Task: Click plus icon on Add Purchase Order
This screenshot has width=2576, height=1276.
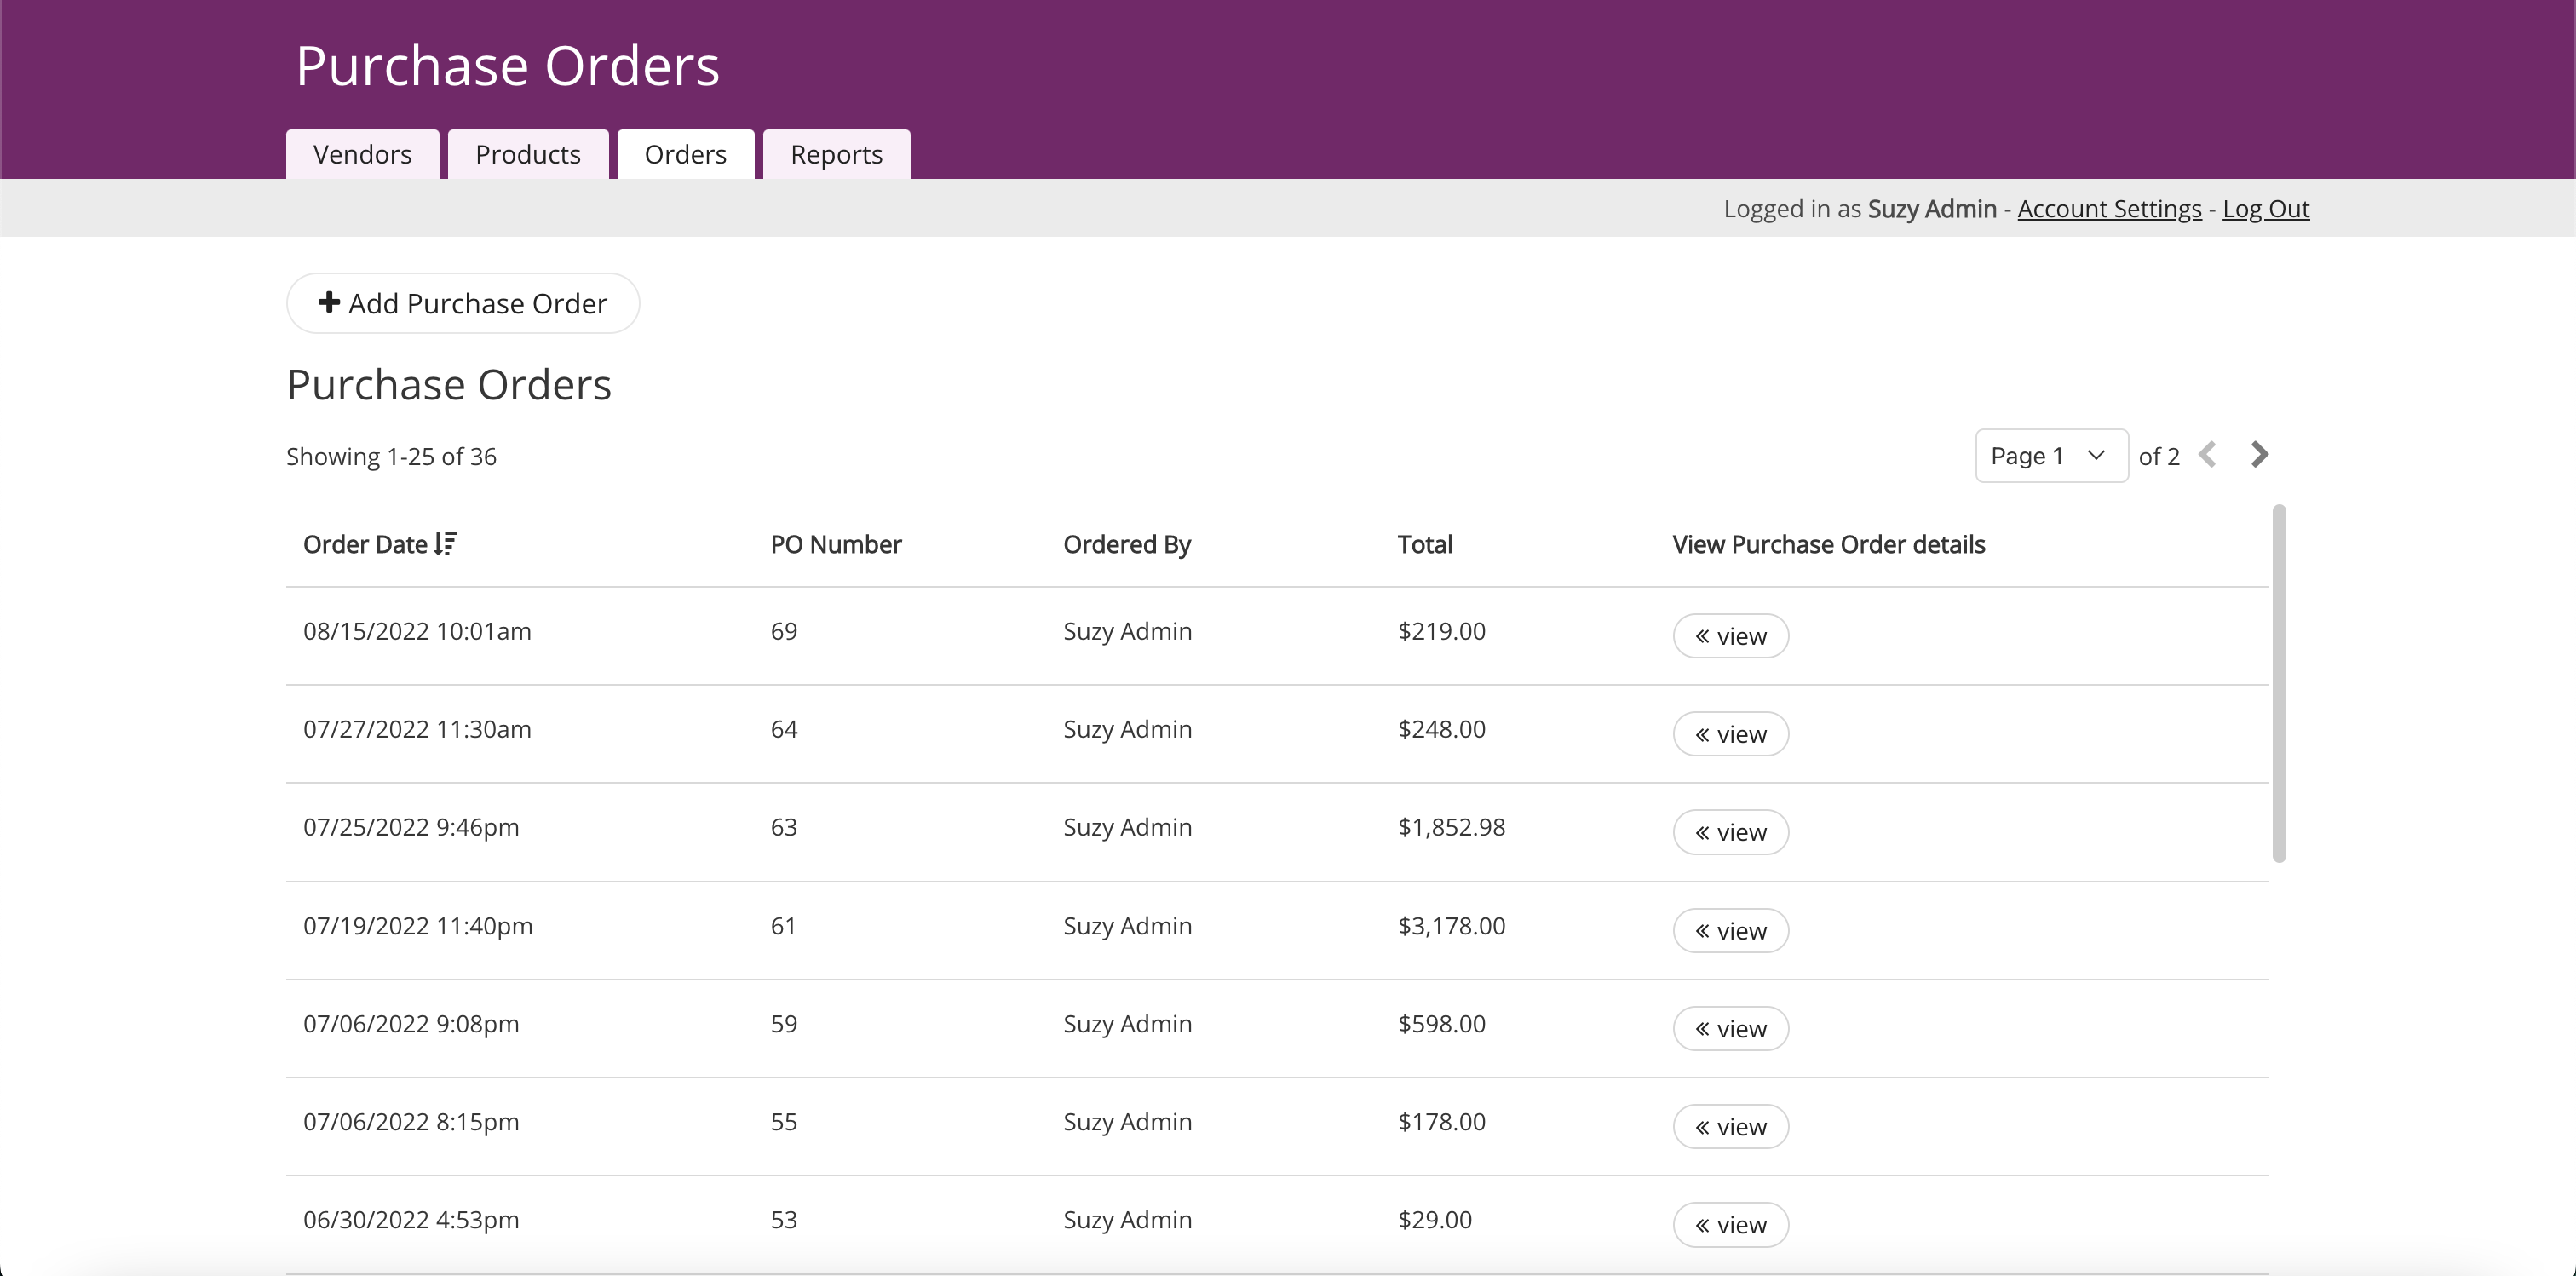Action: coord(329,302)
